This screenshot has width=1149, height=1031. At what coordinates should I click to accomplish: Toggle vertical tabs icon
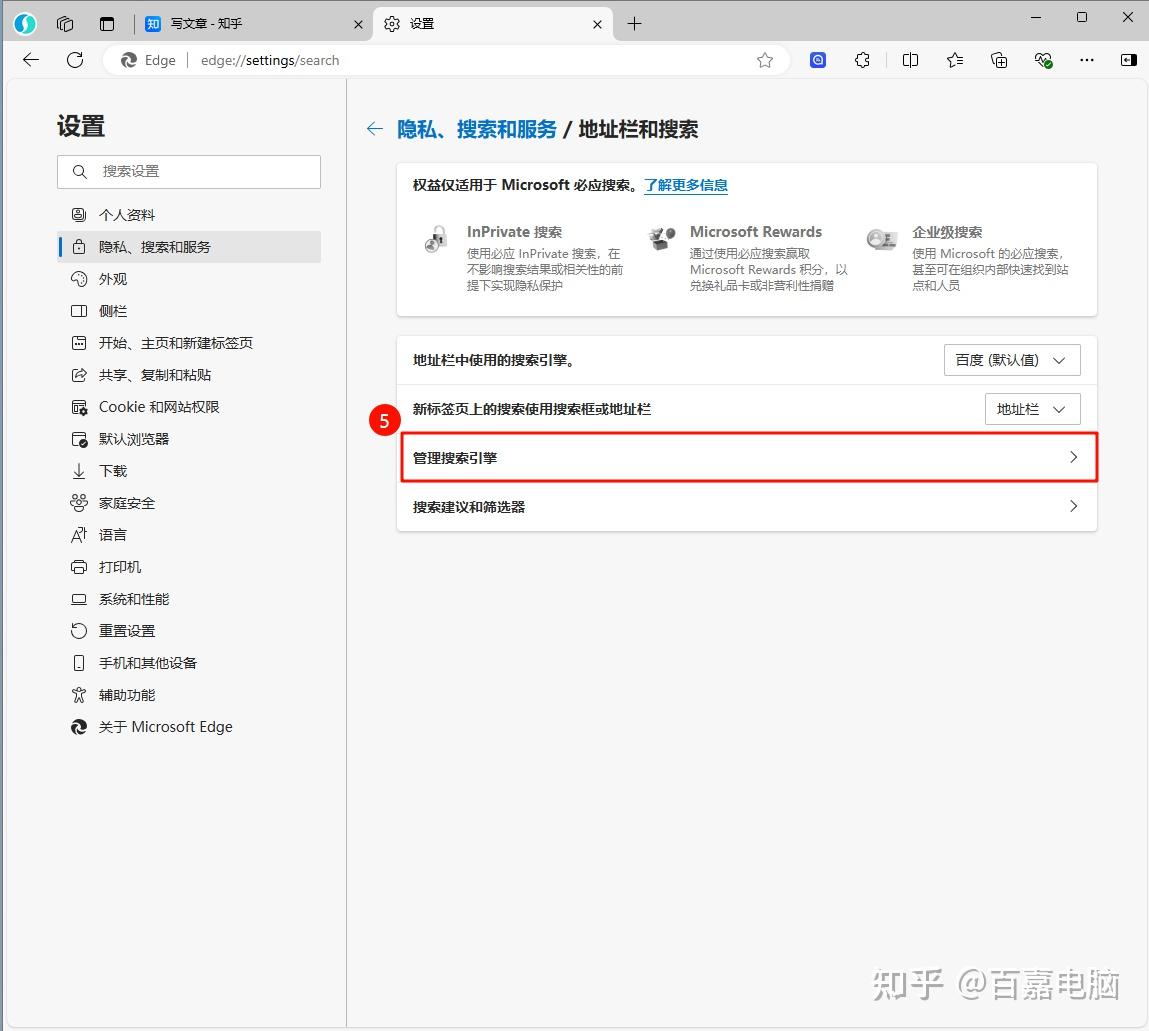tap(107, 24)
